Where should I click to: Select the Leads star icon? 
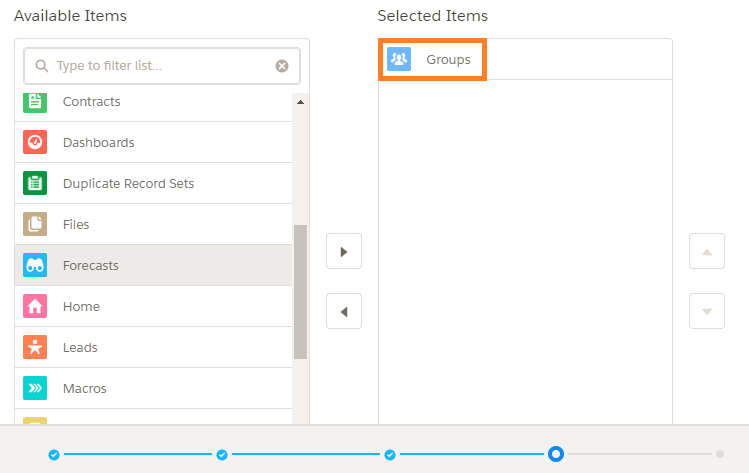(35, 347)
